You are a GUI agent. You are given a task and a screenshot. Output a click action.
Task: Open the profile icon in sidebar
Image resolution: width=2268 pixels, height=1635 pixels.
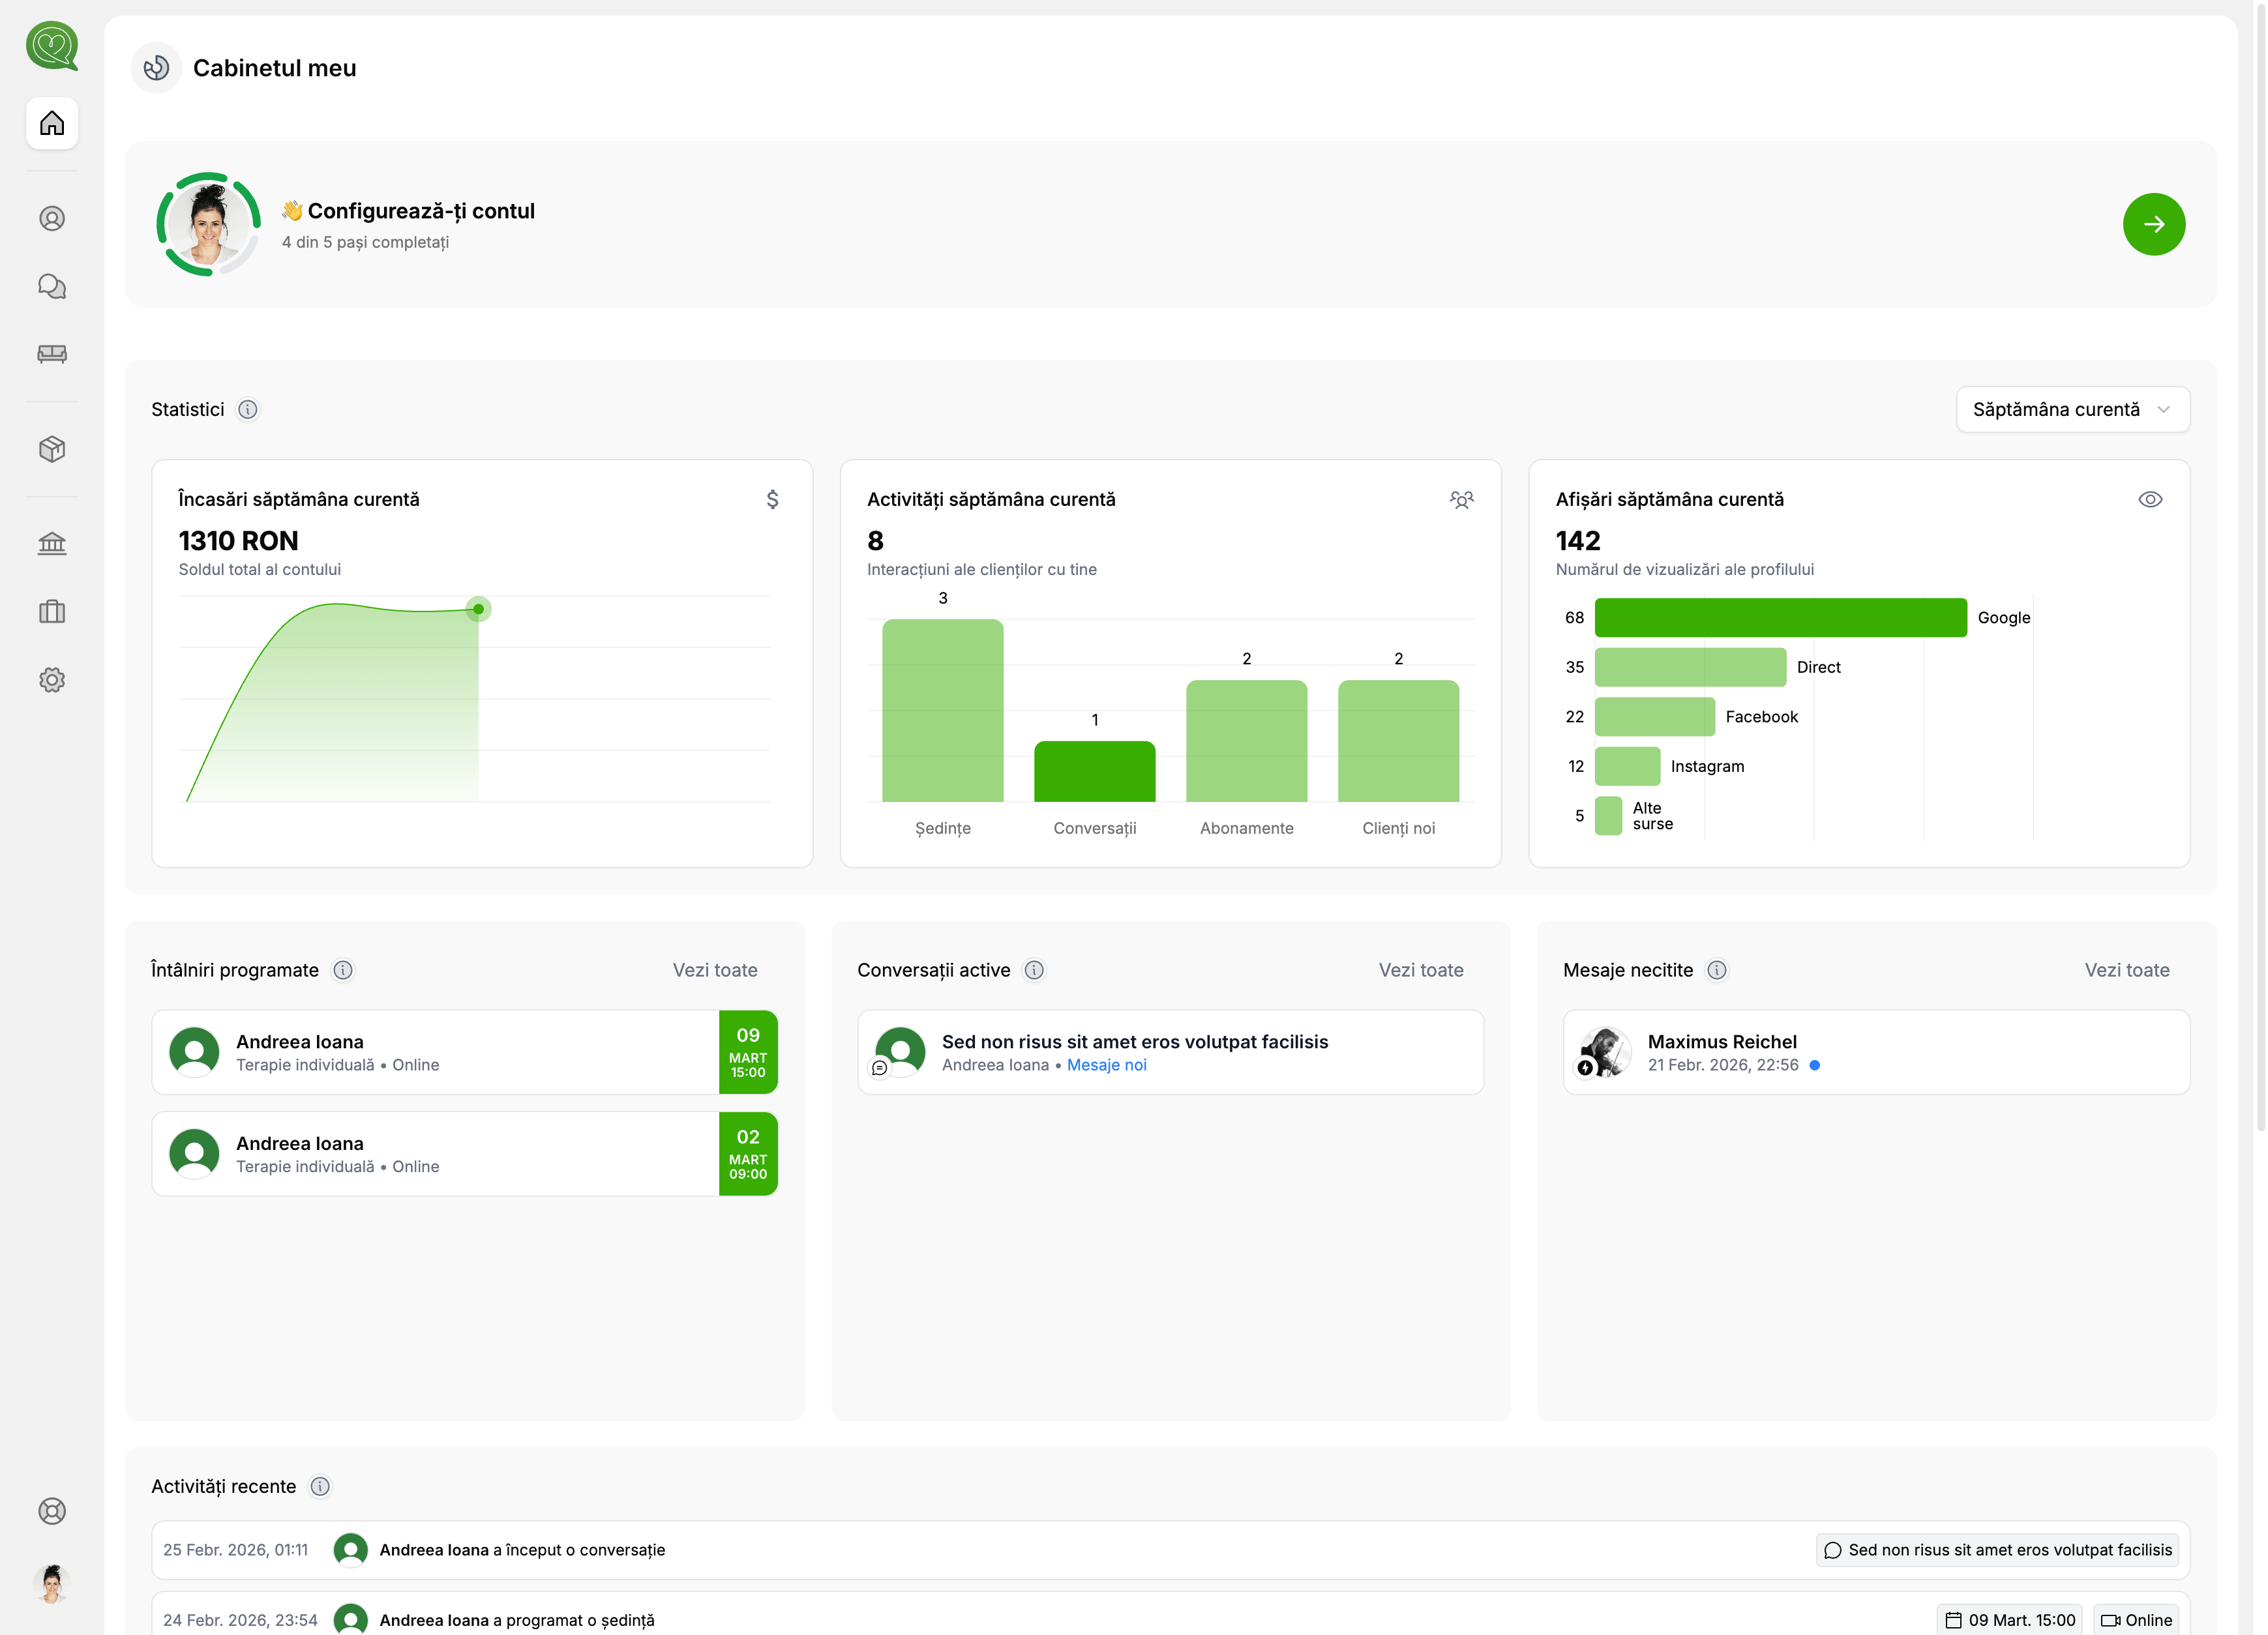52,219
